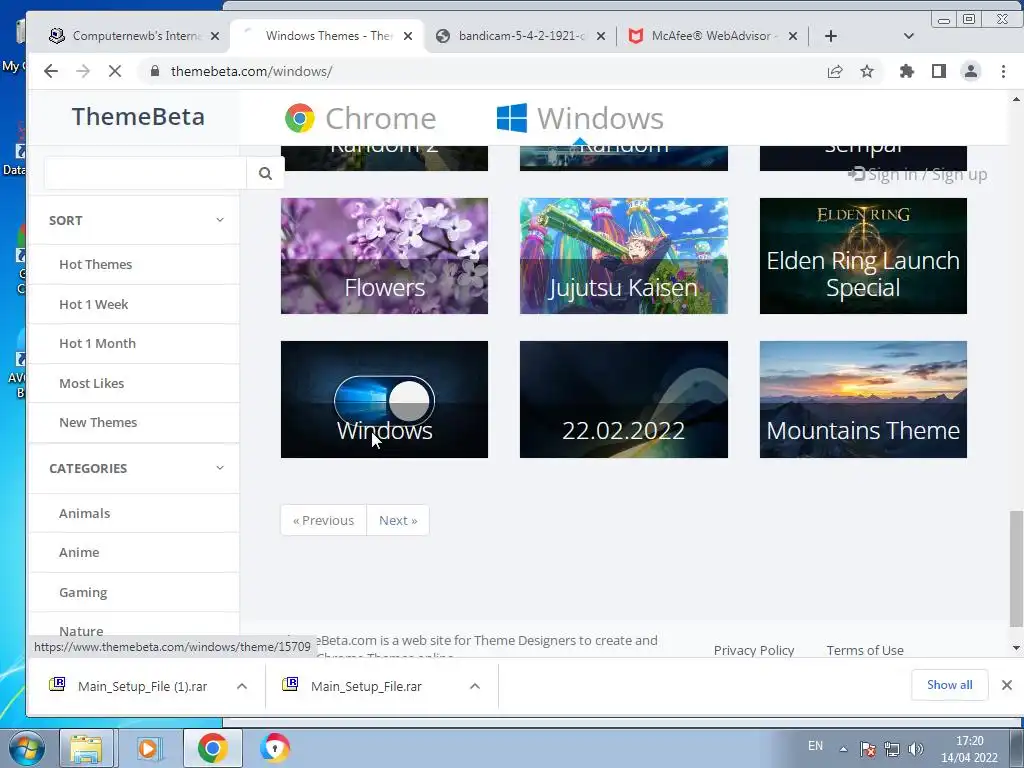Open the side panel icon
1024x768 pixels.
[x=938, y=71]
